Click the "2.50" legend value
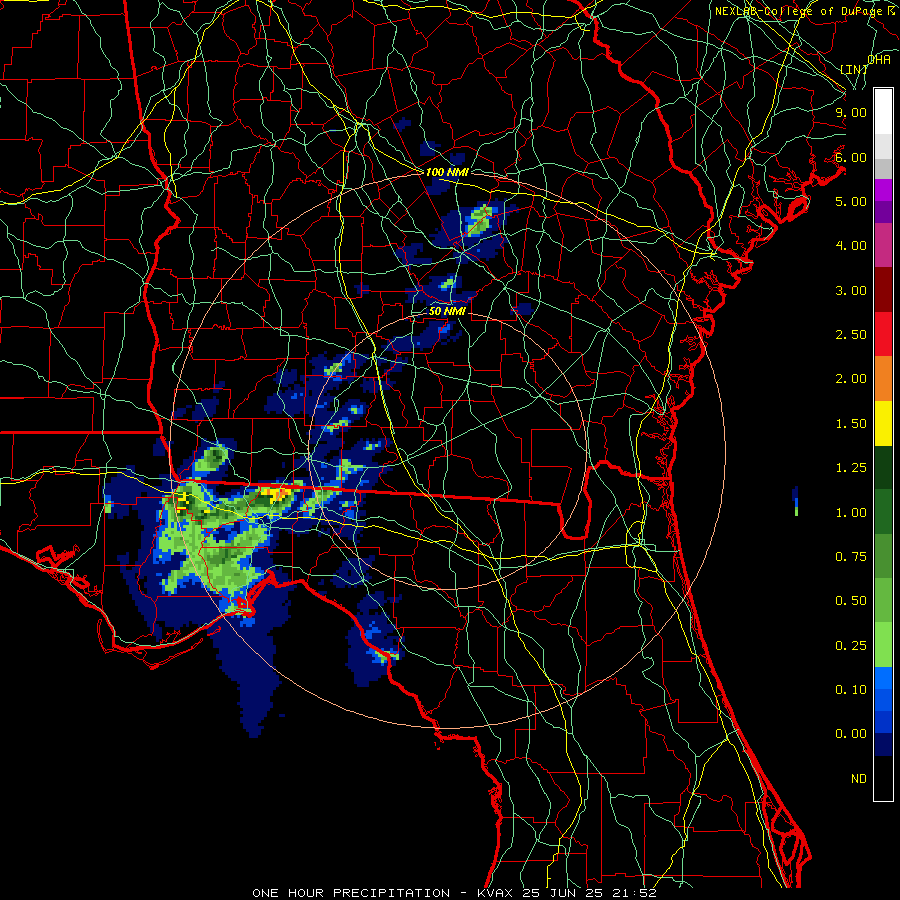 click(851, 335)
